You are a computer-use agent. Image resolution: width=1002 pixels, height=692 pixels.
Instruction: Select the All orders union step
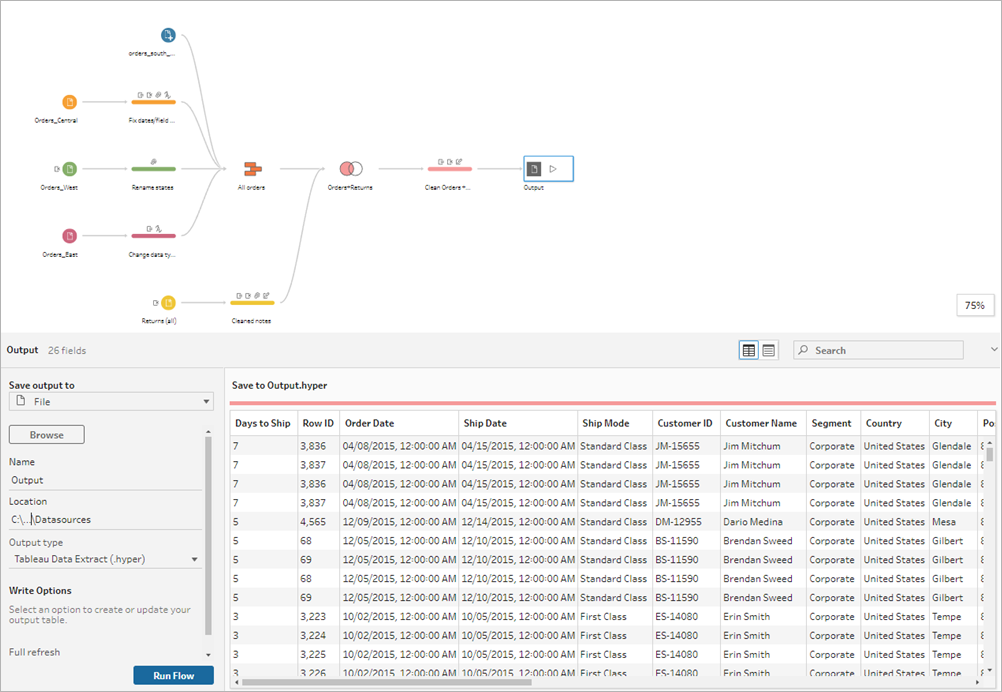(x=253, y=169)
